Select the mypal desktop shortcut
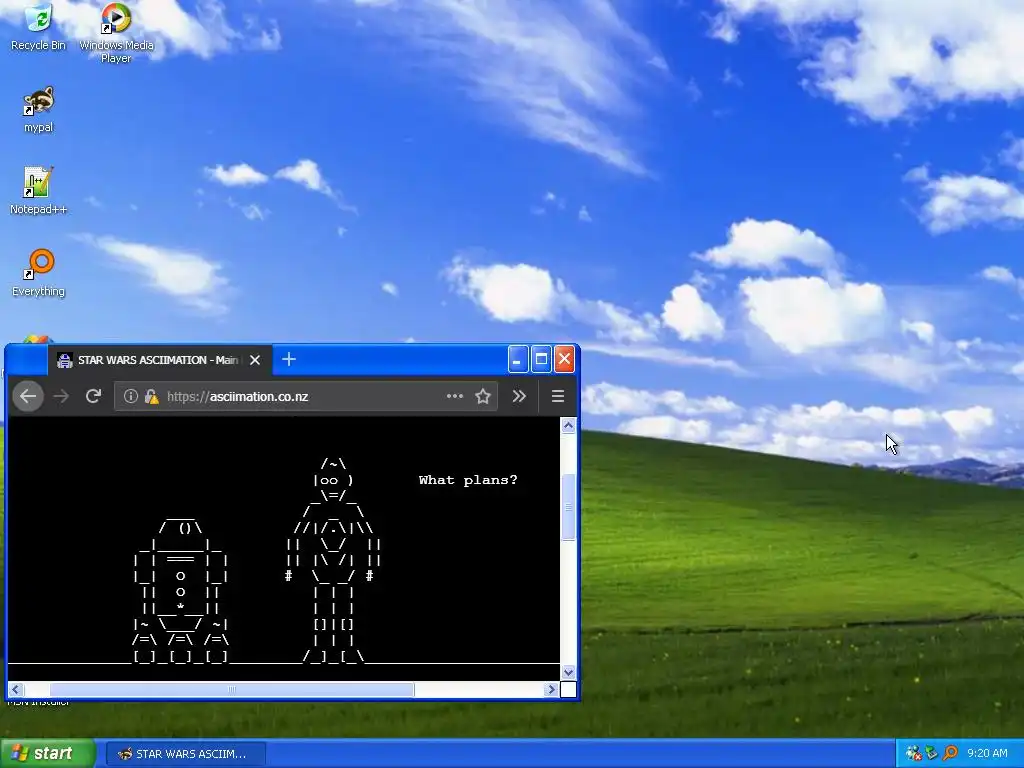Viewport: 1024px width, 768px height. point(39,109)
